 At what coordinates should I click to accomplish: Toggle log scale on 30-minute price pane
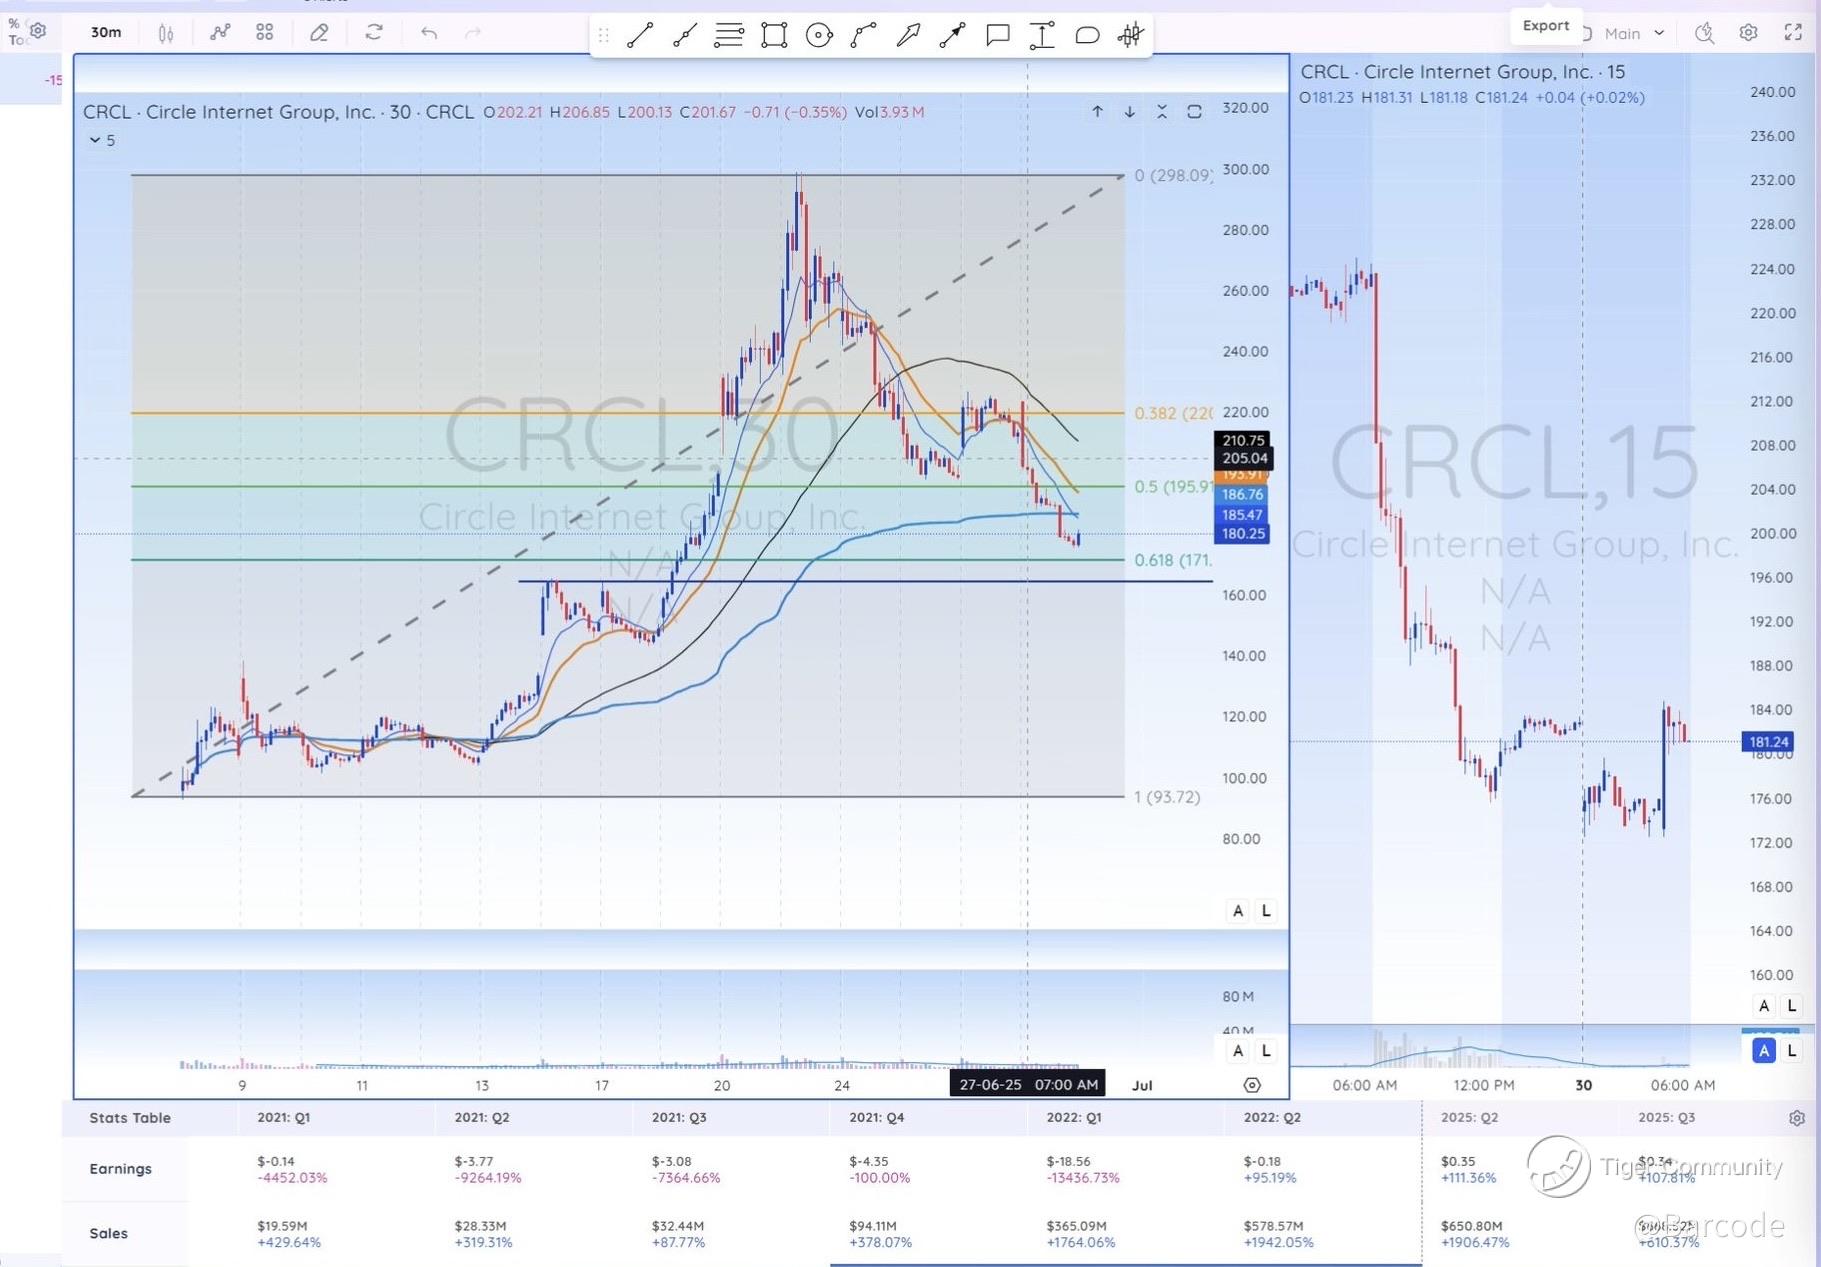[1266, 910]
